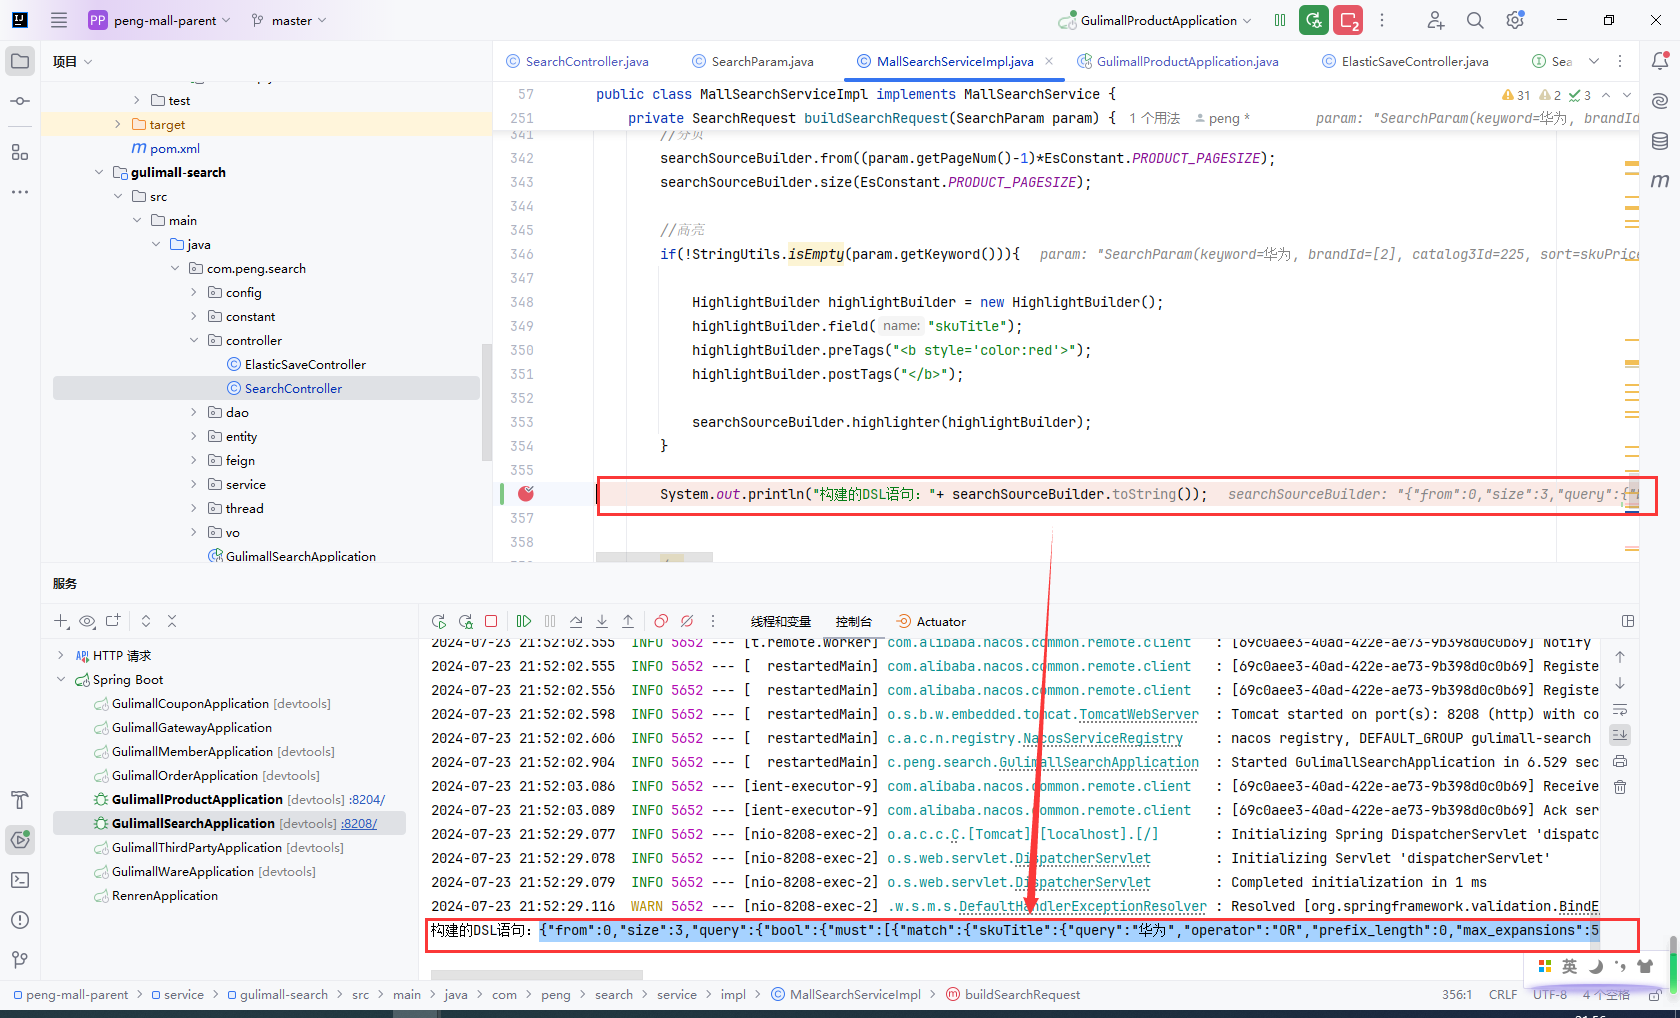
Task: Click Add Service plus icon
Action: pyautogui.click(x=61, y=621)
